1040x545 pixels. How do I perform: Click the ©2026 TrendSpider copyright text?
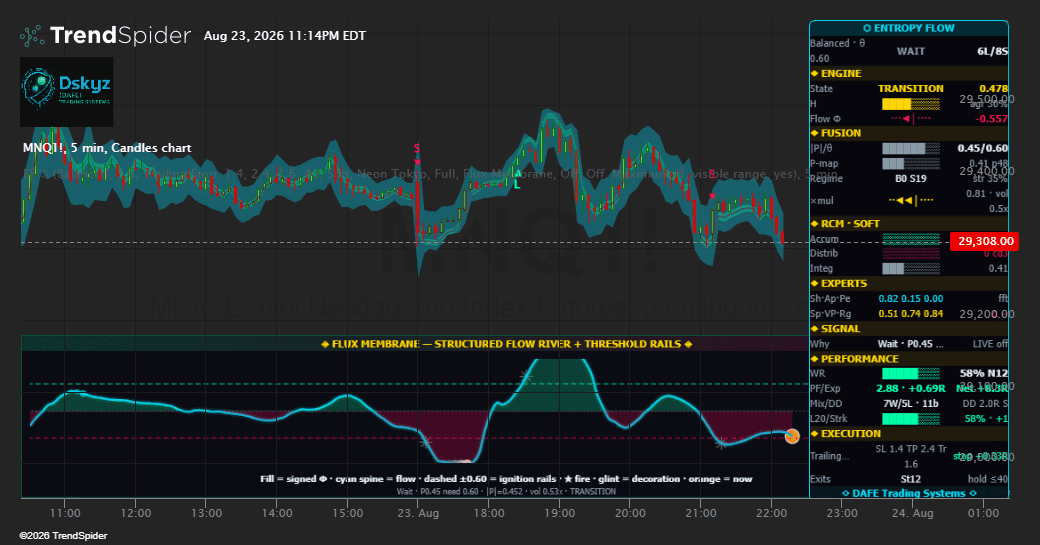click(63, 536)
